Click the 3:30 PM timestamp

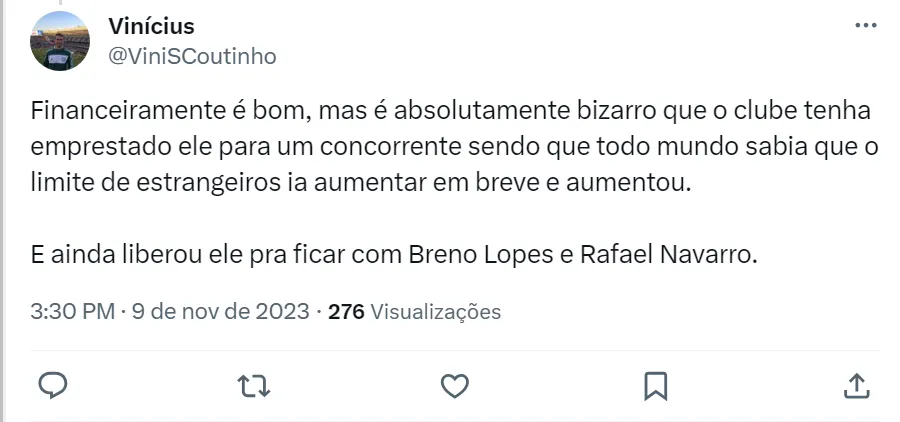tap(72, 312)
